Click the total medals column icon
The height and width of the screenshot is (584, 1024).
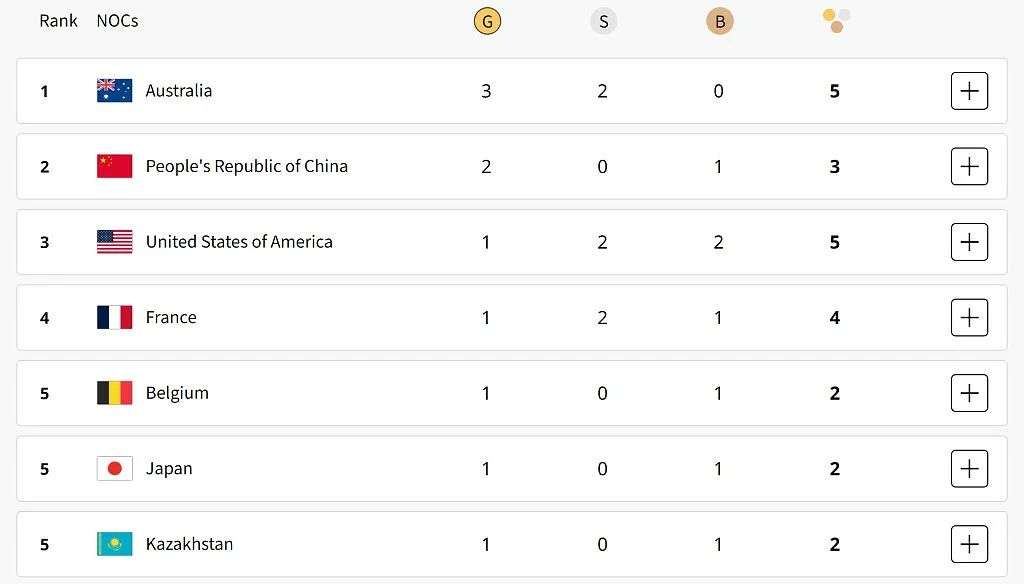[x=836, y=20]
